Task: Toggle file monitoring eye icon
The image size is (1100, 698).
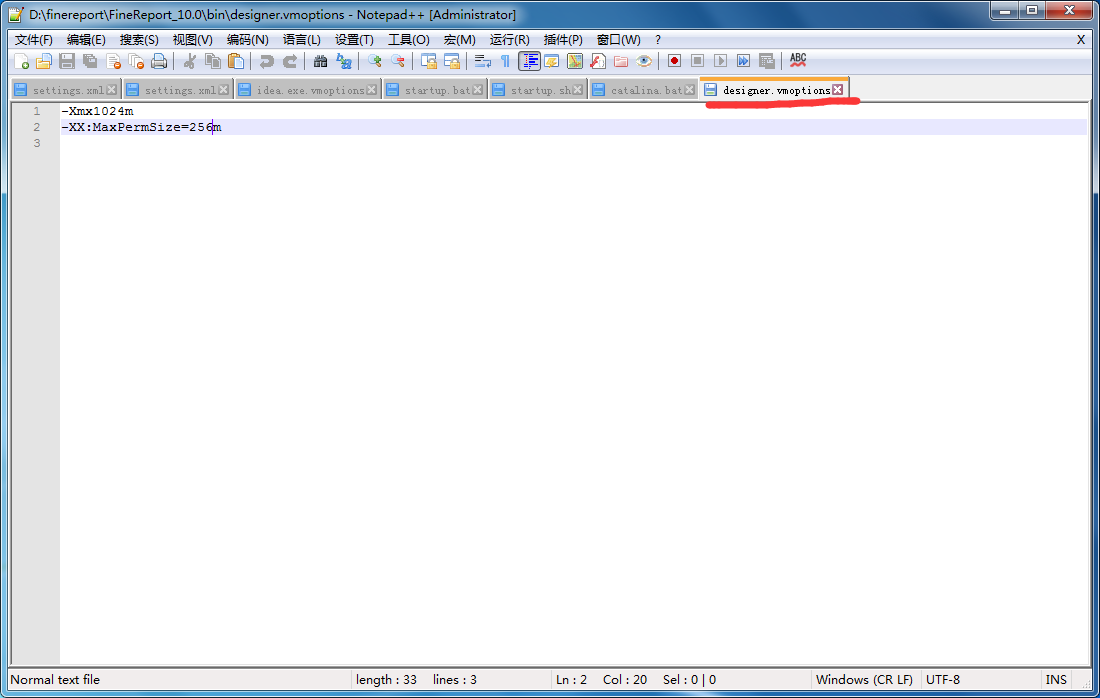Action: [x=644, y=62]
